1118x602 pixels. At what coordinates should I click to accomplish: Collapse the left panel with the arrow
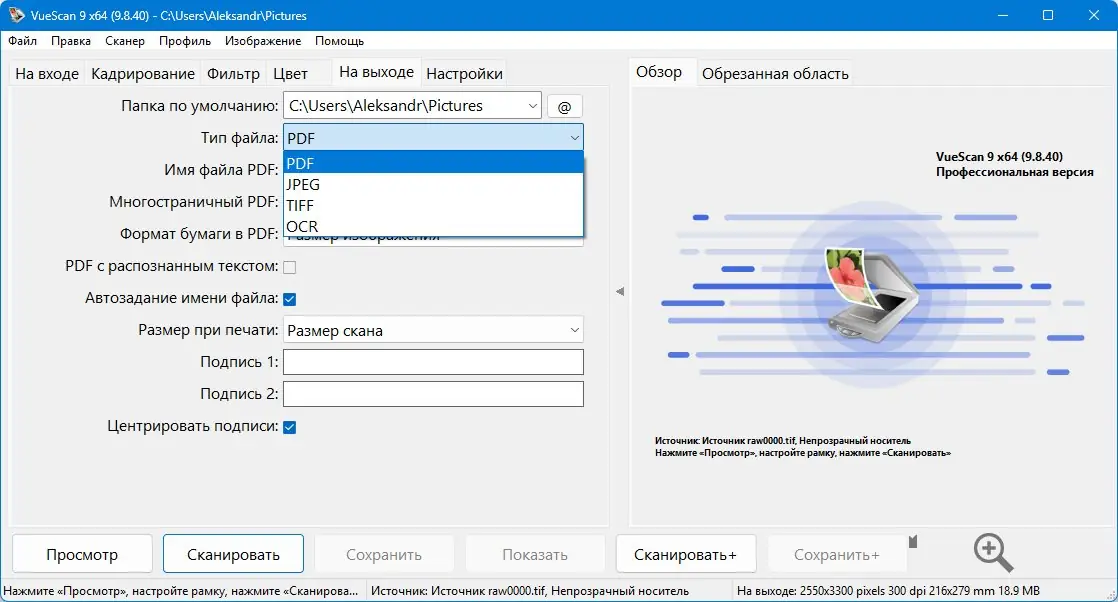point(620,291)
